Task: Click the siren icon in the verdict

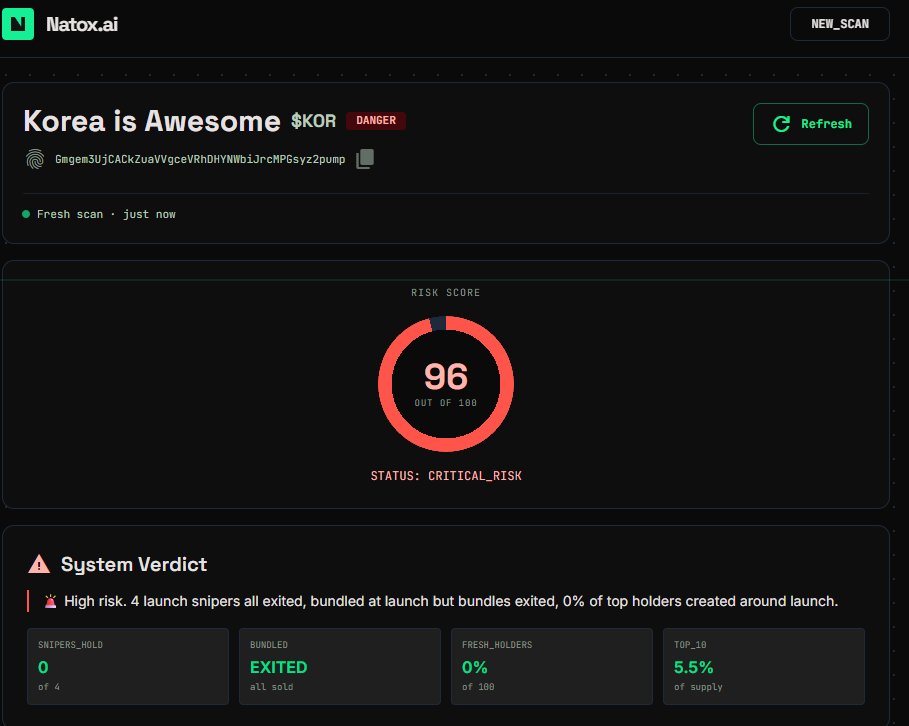Action: (50, 601)
